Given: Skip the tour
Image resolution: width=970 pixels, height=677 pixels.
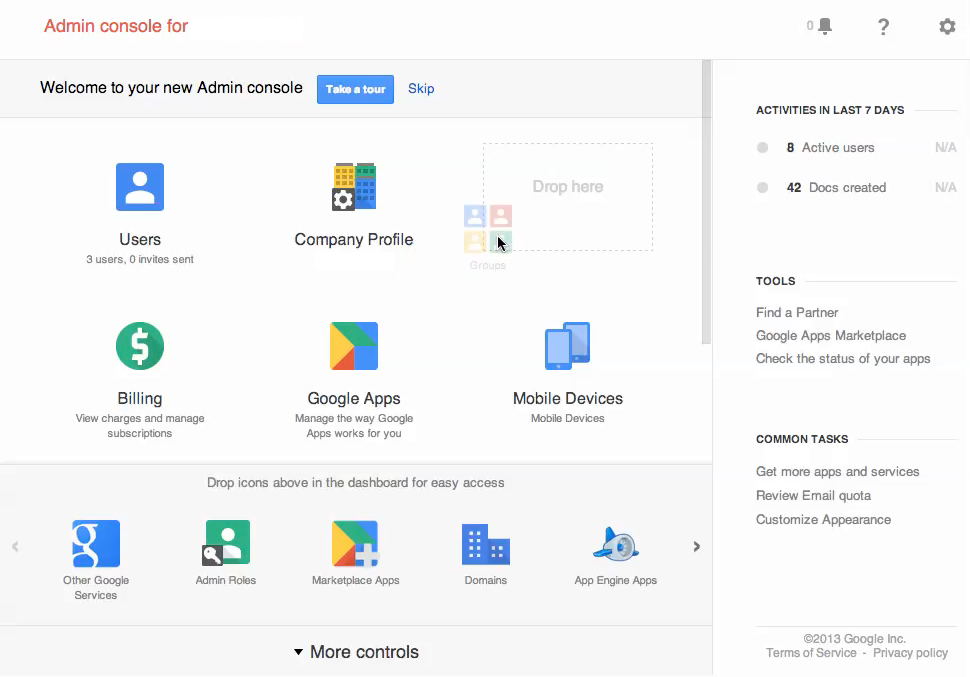Looking at the screenshot, I should point(421,88).
